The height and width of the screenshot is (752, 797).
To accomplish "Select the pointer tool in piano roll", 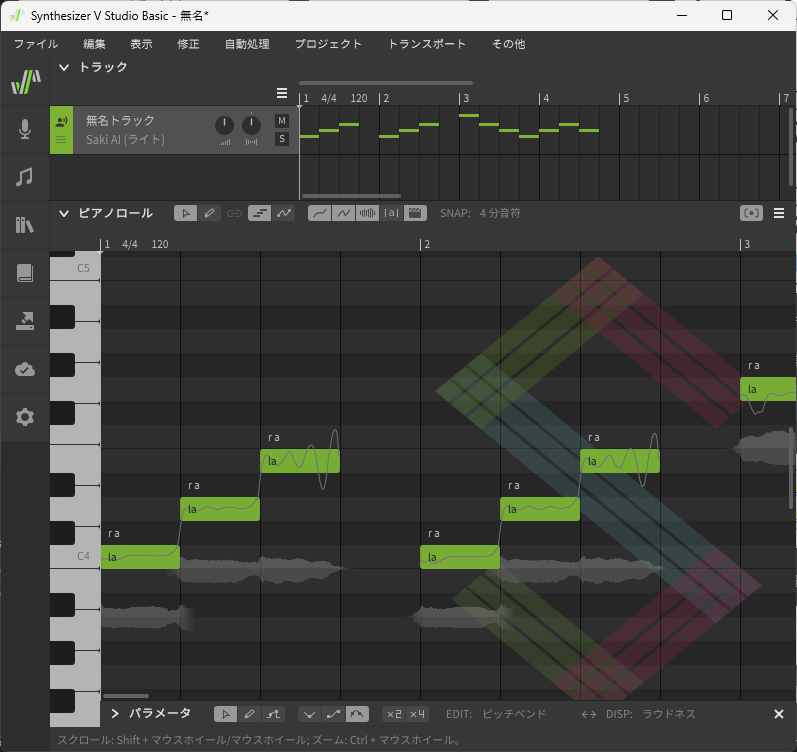I will pyautogui.click(x=185, y=213).
